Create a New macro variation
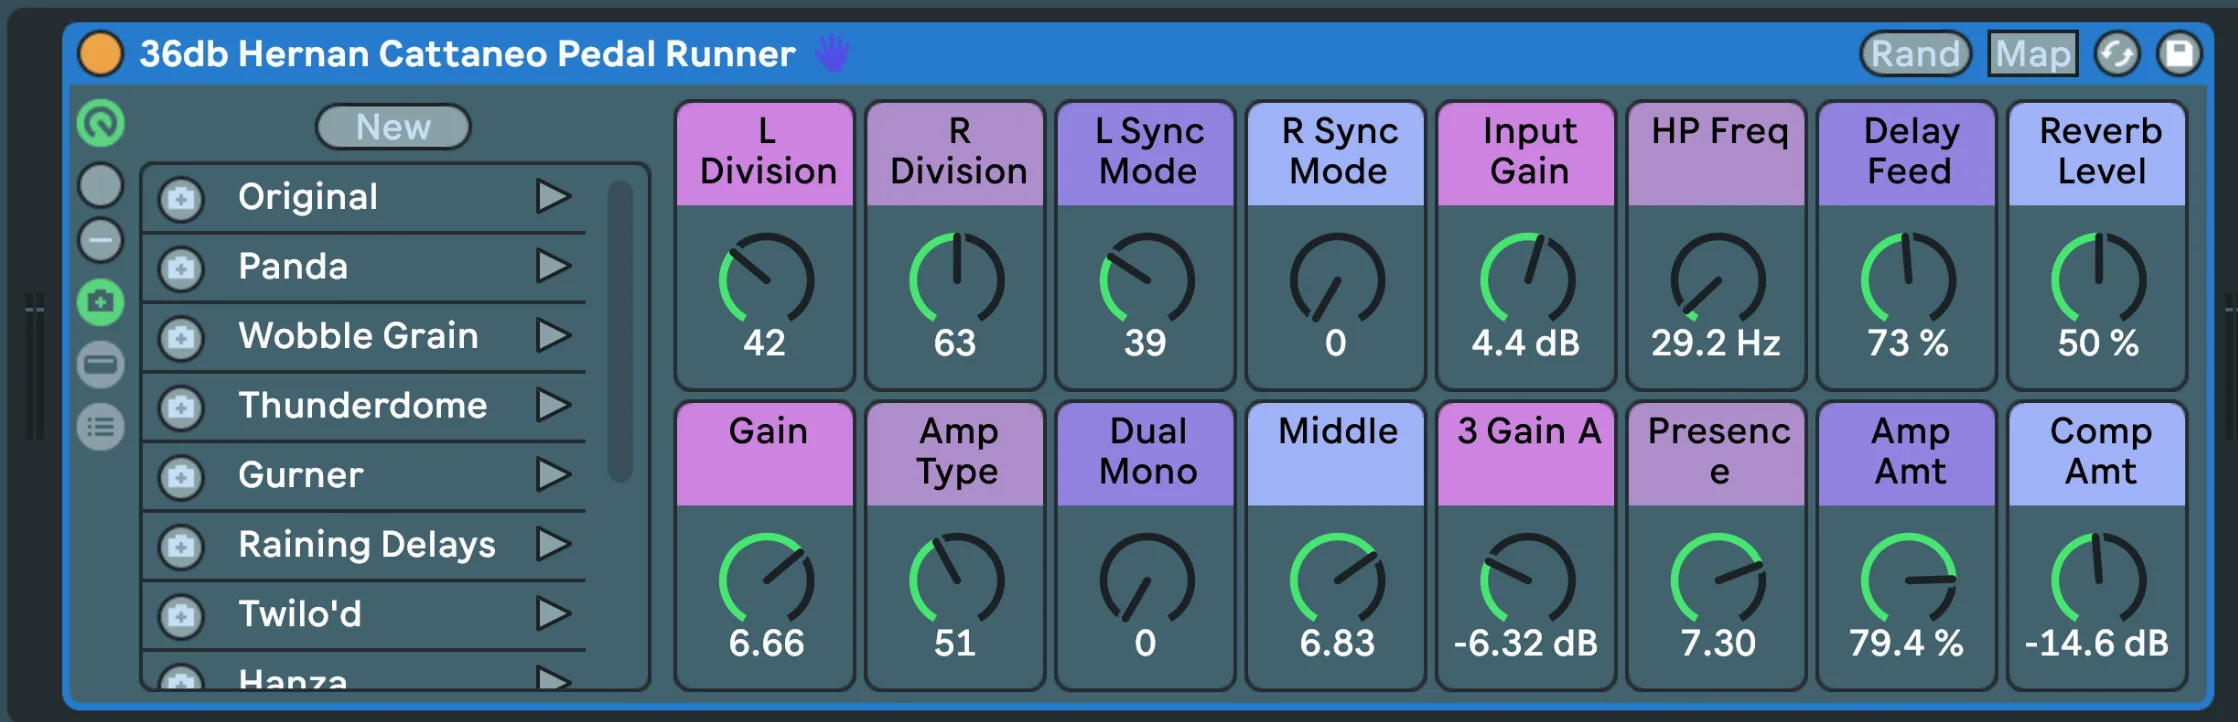The height and width of the screenshot is (722, 2238). tap(393, 127)
